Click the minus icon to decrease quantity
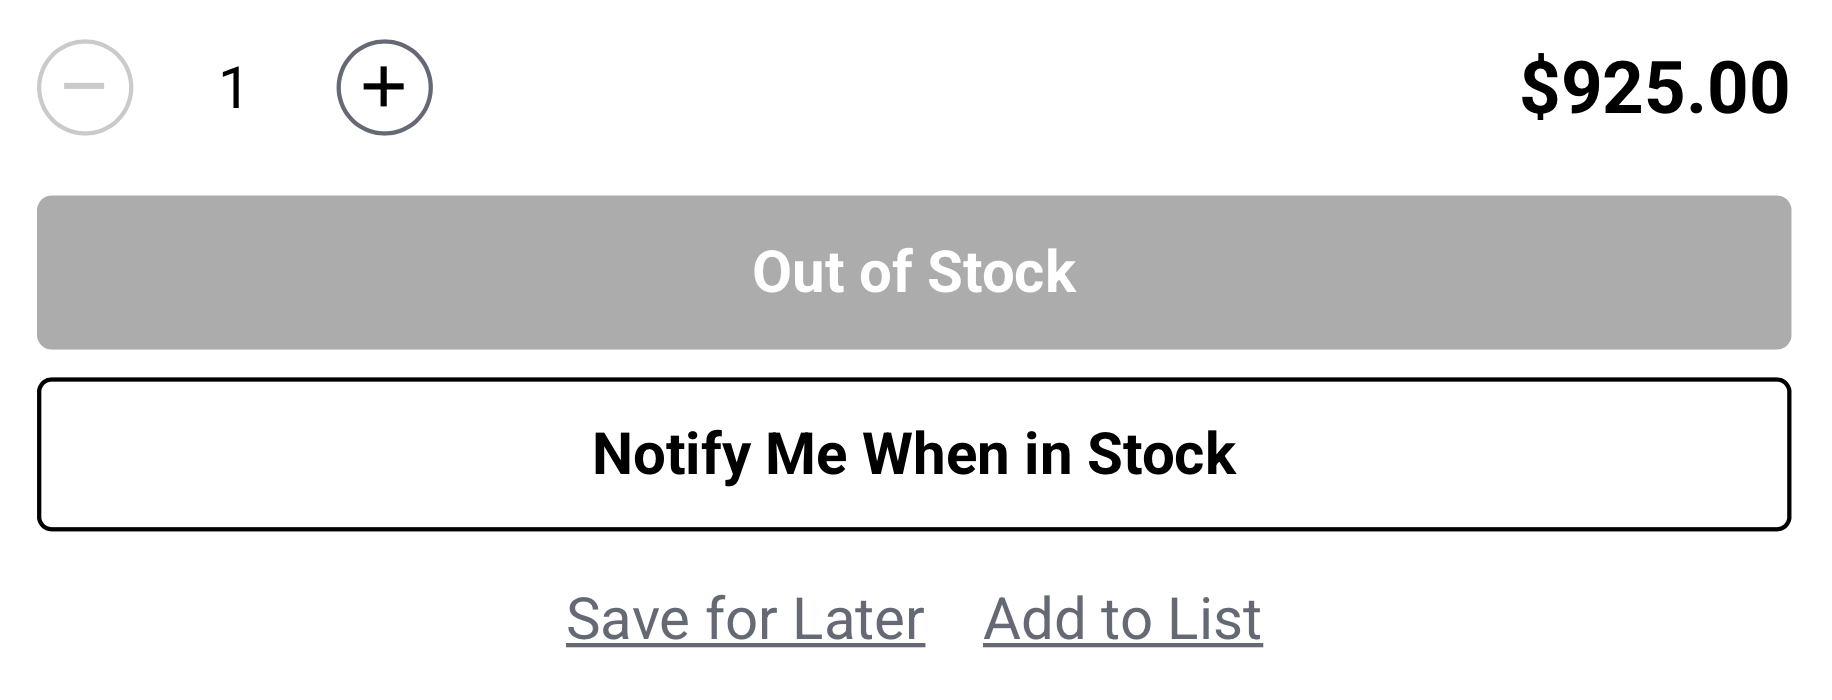Image resolution: width=1832 pixels, height=700 pixels. point(85,88)
